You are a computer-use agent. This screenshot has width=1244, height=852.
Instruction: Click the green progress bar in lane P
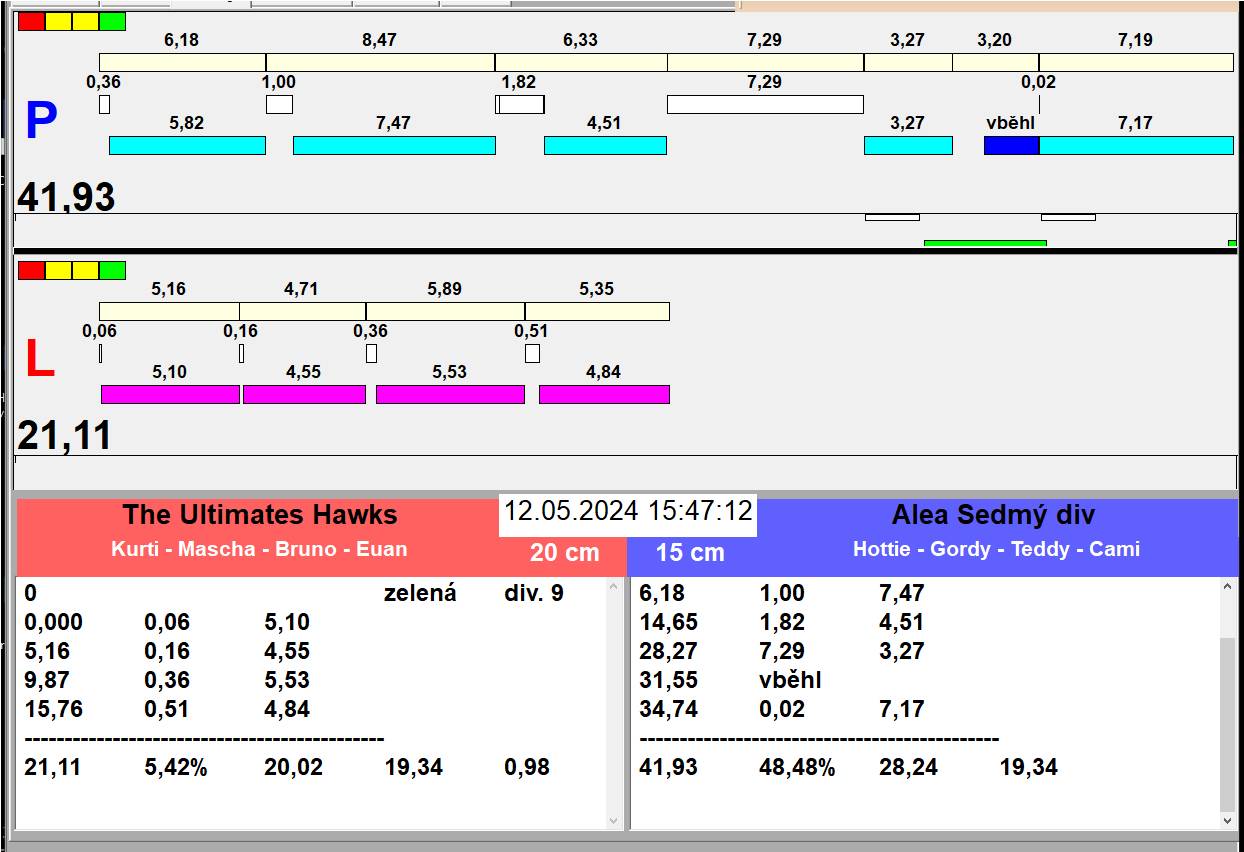point(985,243)
